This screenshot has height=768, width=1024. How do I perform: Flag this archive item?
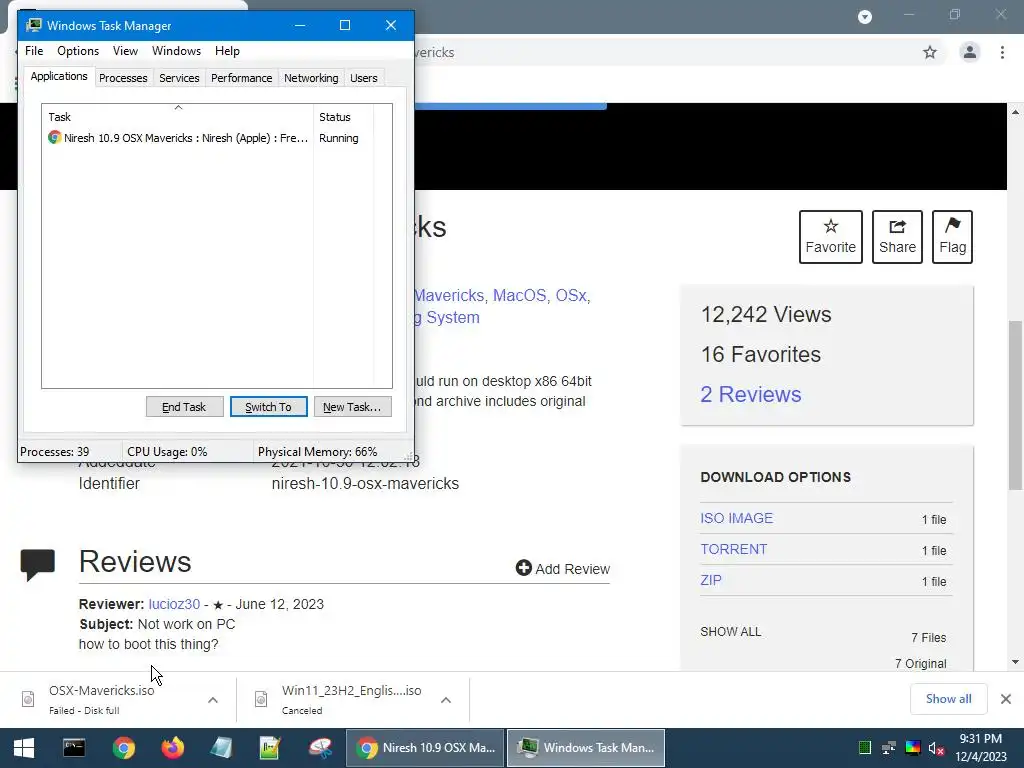click(952, 236)
